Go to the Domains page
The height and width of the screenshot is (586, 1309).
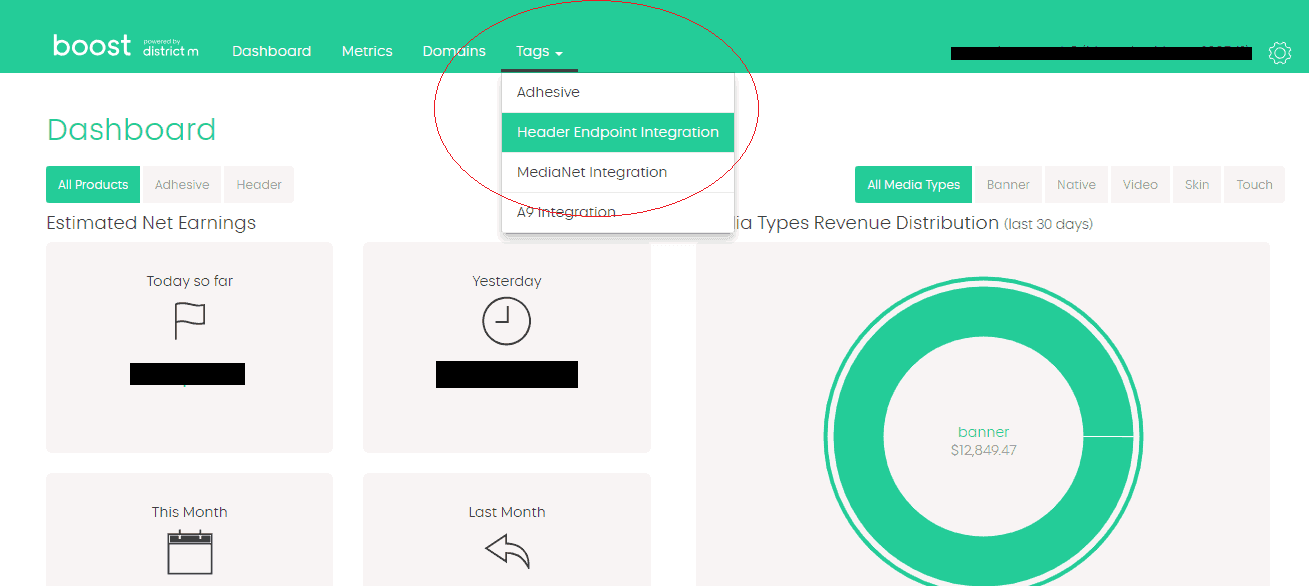(x=454, y=51)
